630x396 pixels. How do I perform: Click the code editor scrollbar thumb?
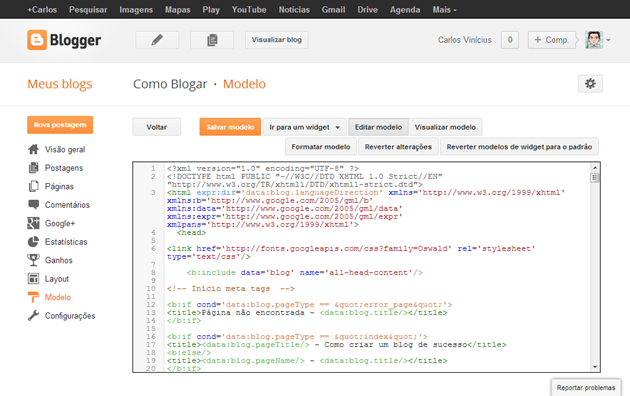pos(595,178)
